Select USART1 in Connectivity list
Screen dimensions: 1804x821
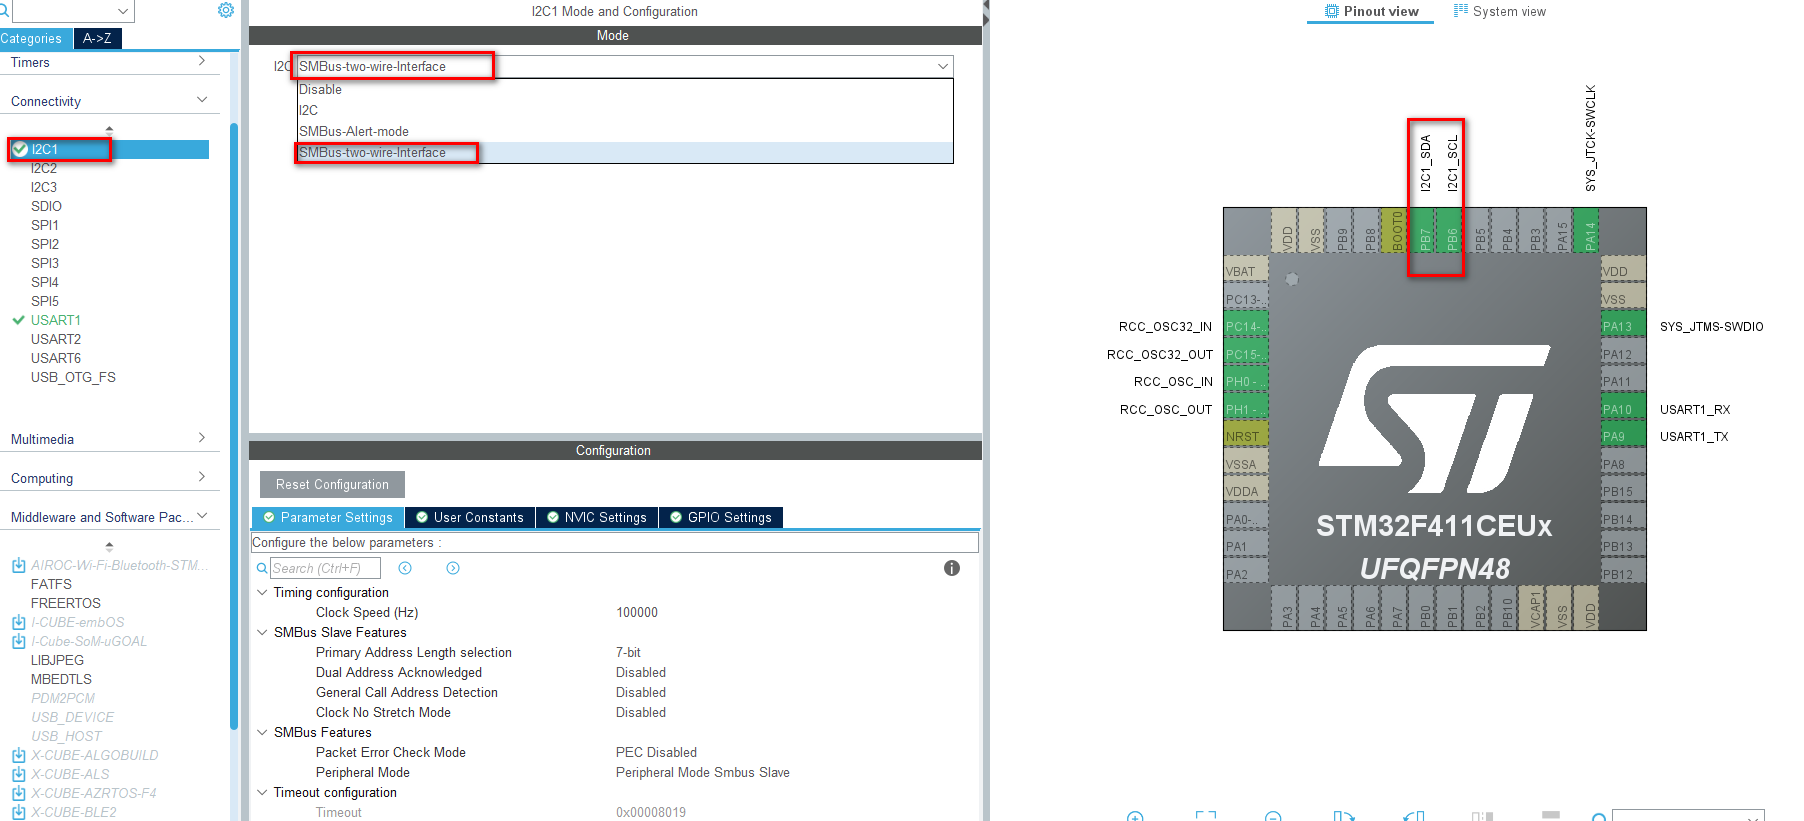(x=56, y=320)
